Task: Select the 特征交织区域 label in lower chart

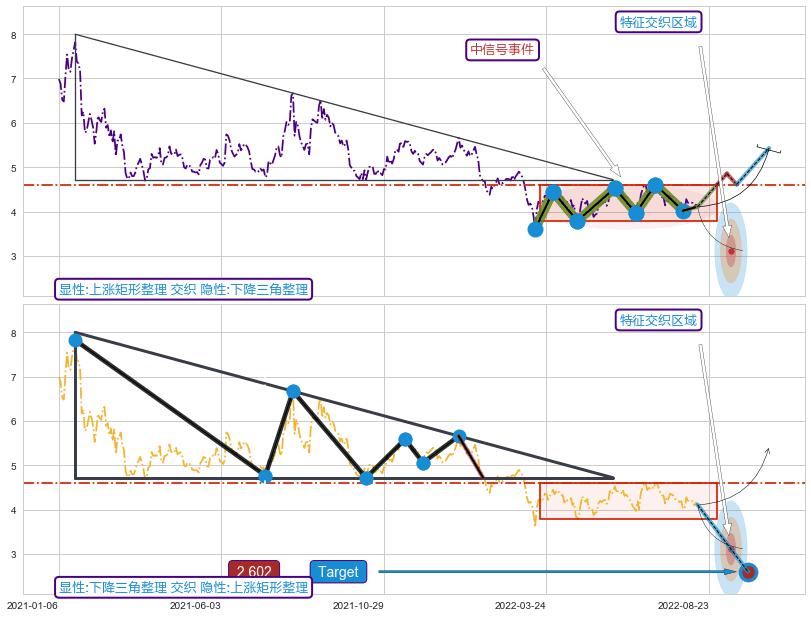Action: (x=658, y=320)
